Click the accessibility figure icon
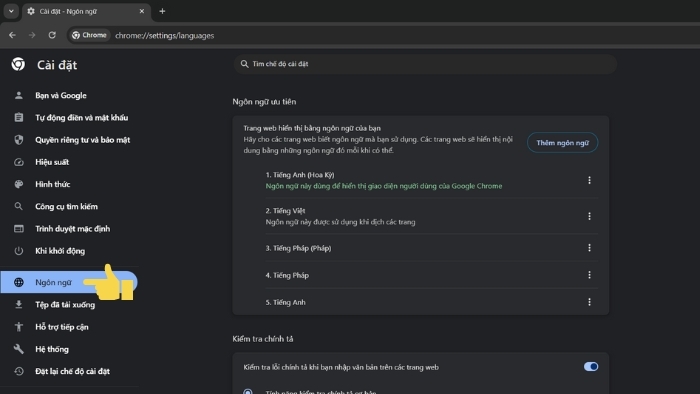700x394 pixels. (18, 327)
